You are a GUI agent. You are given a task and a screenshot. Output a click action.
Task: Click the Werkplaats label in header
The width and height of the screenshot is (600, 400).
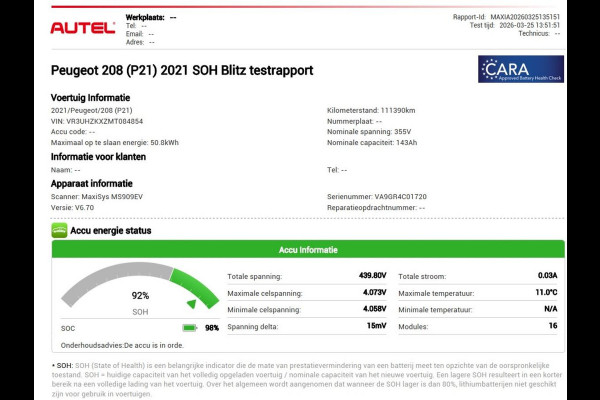(145, 17)
